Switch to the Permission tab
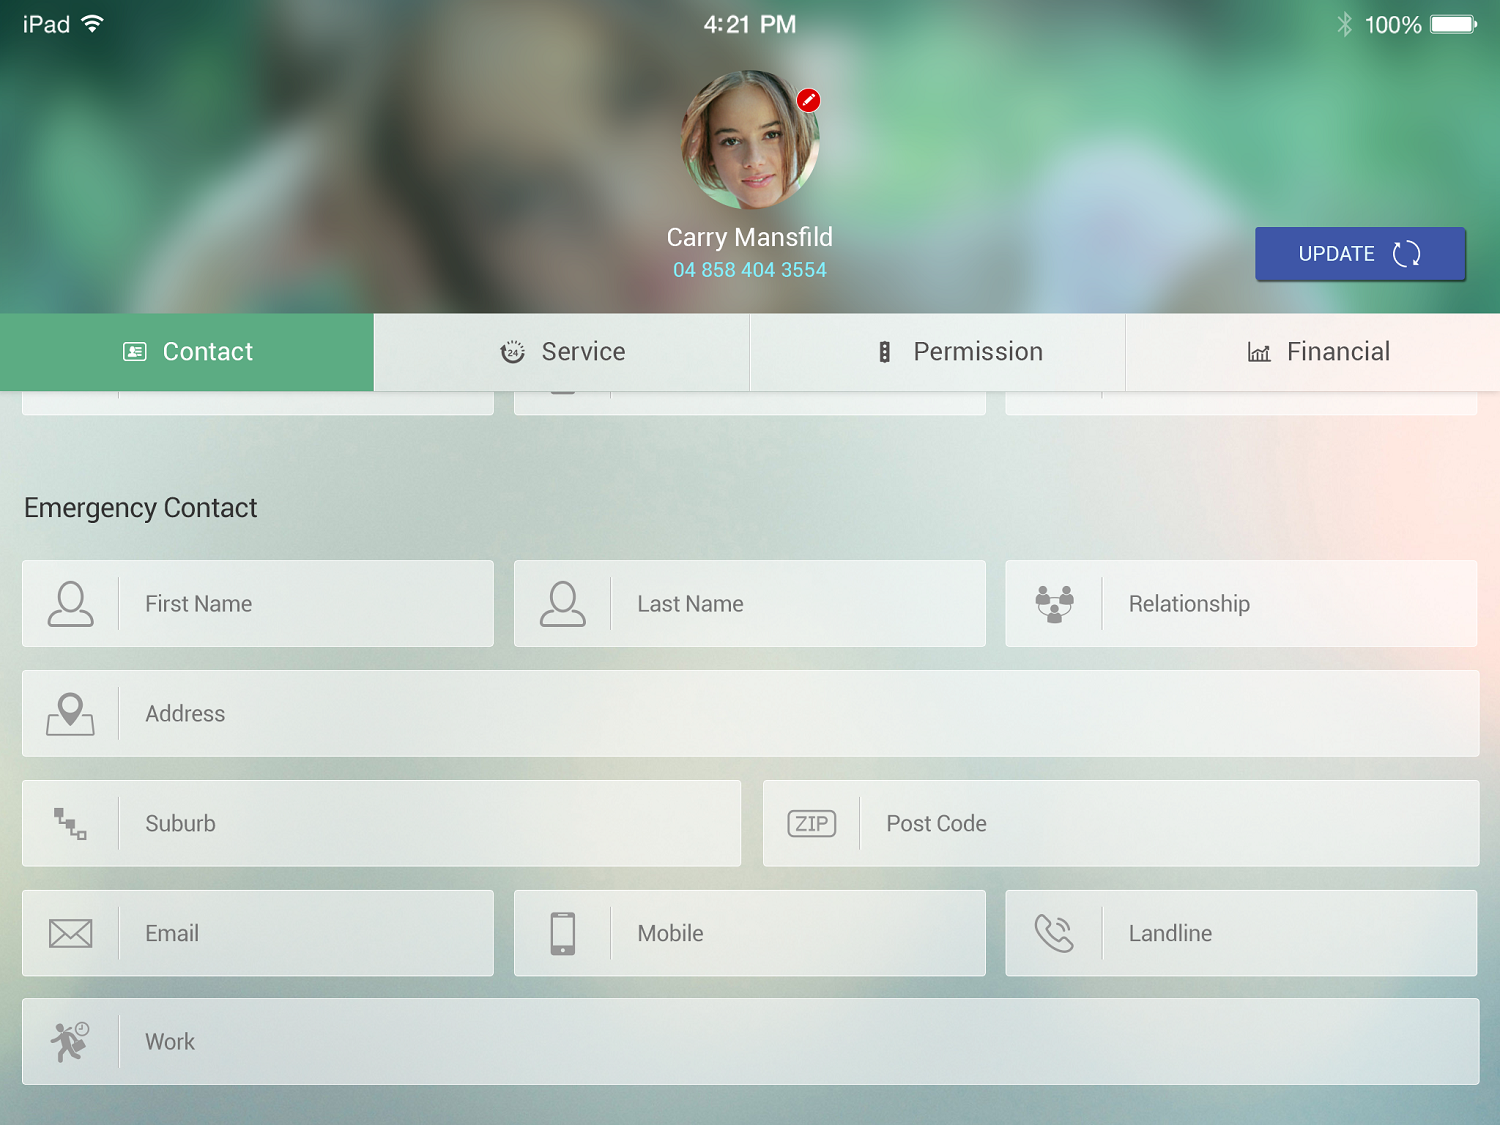Viewport: 1500px width, 1125px height. click(937, 352)
